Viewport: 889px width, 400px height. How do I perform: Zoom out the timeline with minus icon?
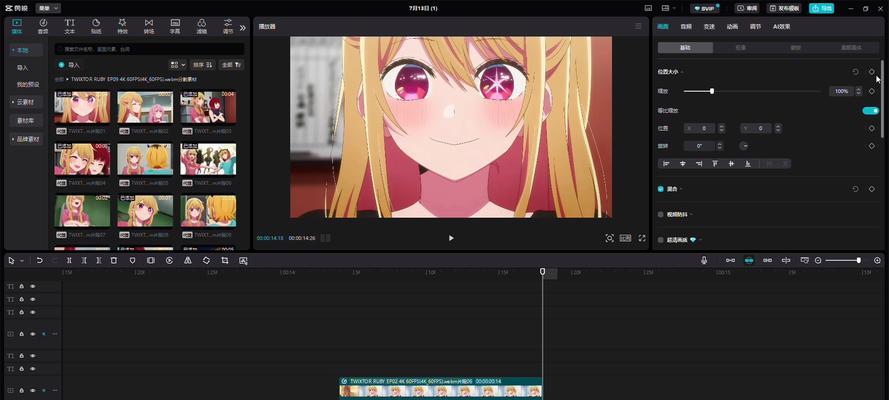click(x=818, y=260)
